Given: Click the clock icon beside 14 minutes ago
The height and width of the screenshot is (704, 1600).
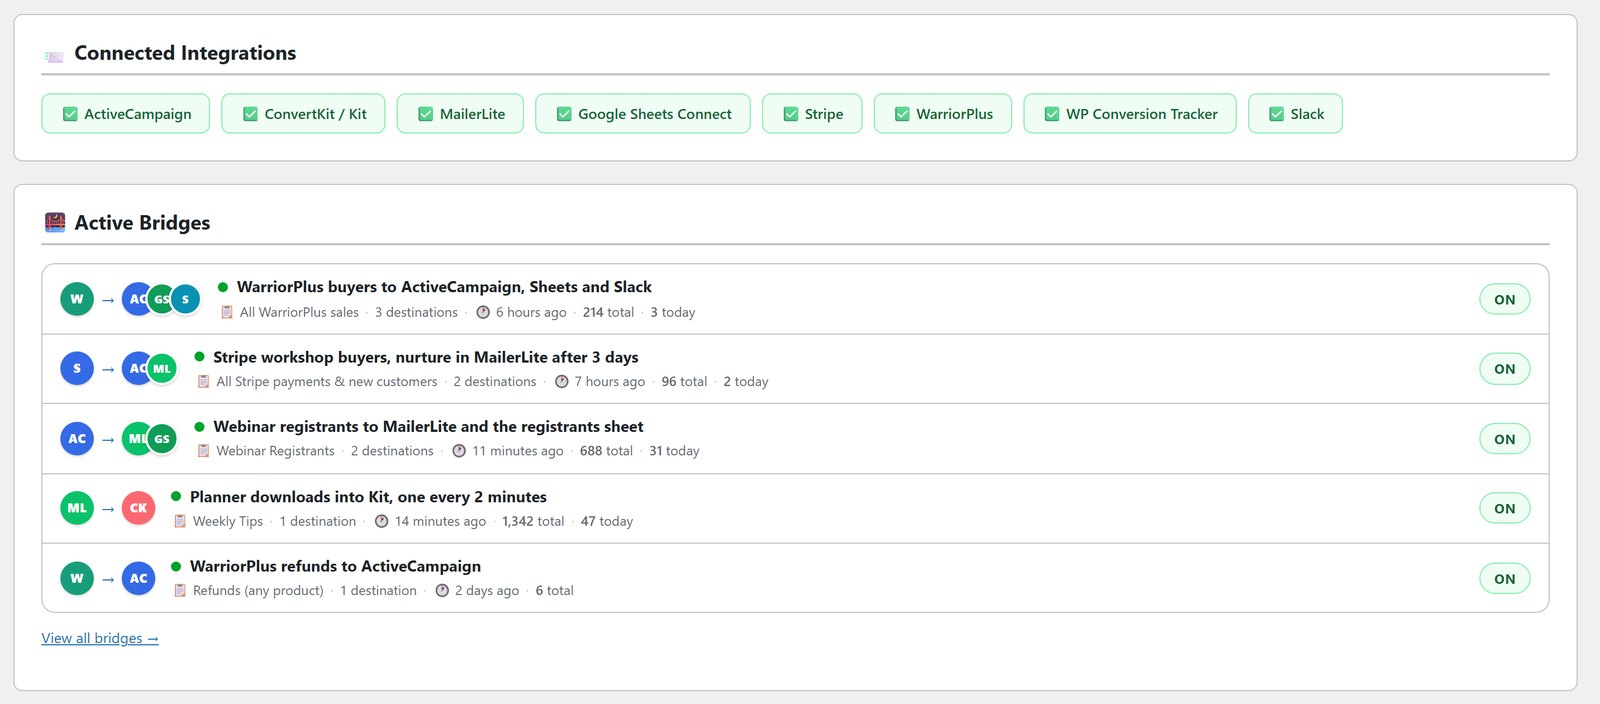Looking at the screenshot, I should [382, 521].
